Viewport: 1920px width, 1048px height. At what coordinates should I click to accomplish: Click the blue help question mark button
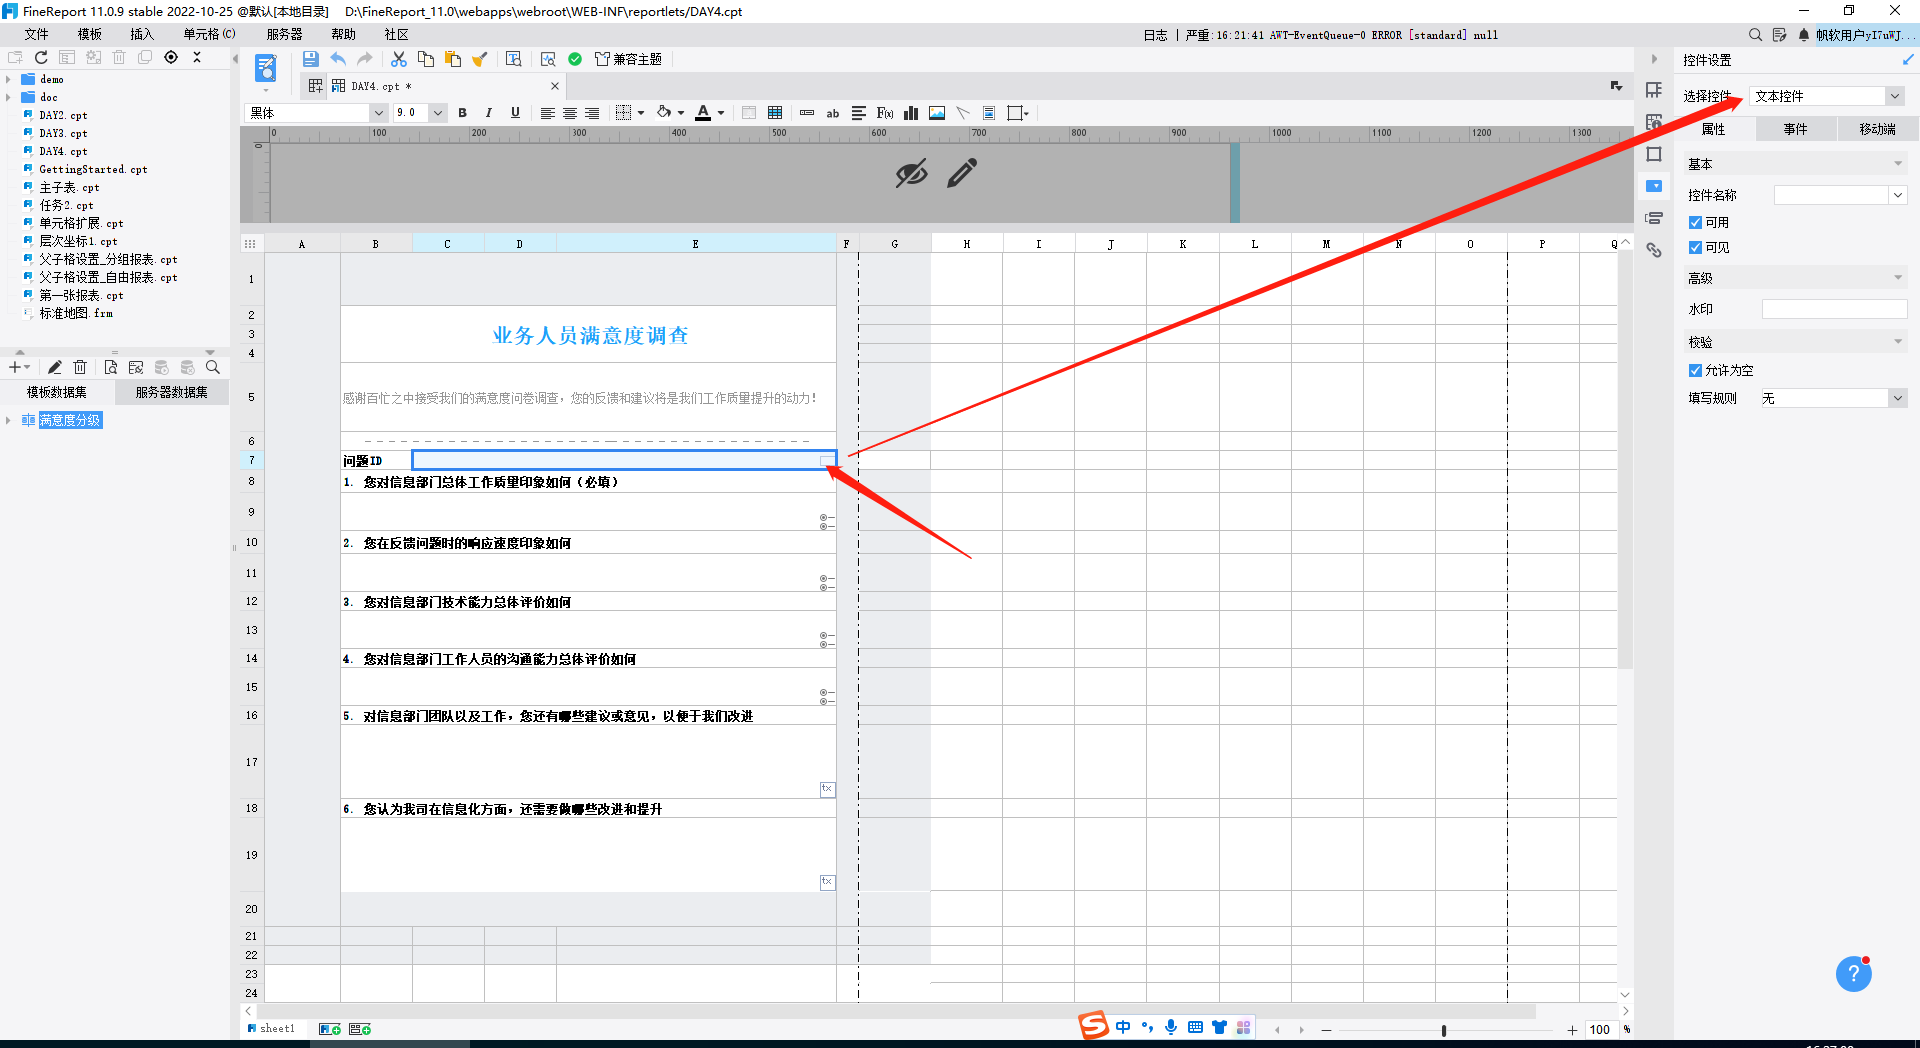tap(1853, 974)
